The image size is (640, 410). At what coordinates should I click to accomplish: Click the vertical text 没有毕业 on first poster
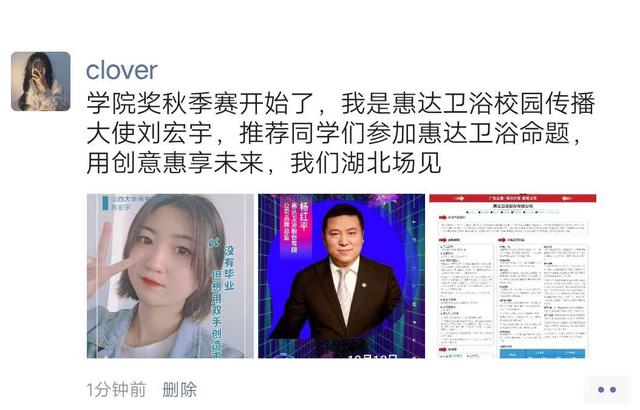(229, 268)
